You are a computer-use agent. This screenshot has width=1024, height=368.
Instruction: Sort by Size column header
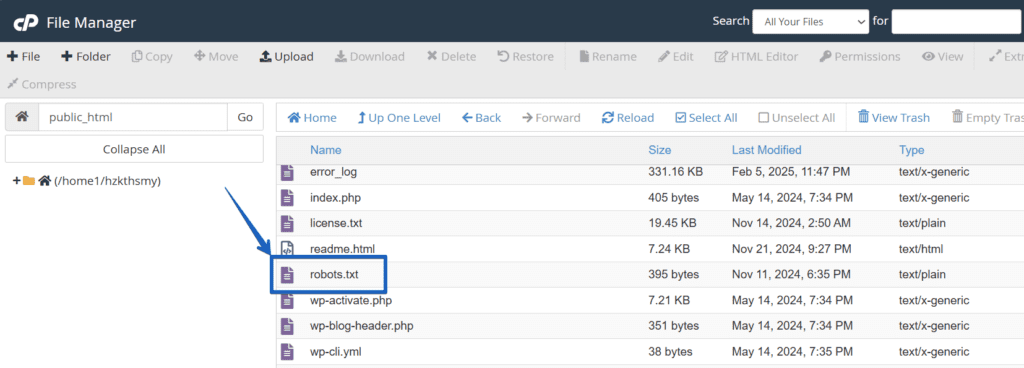point(660,150)
